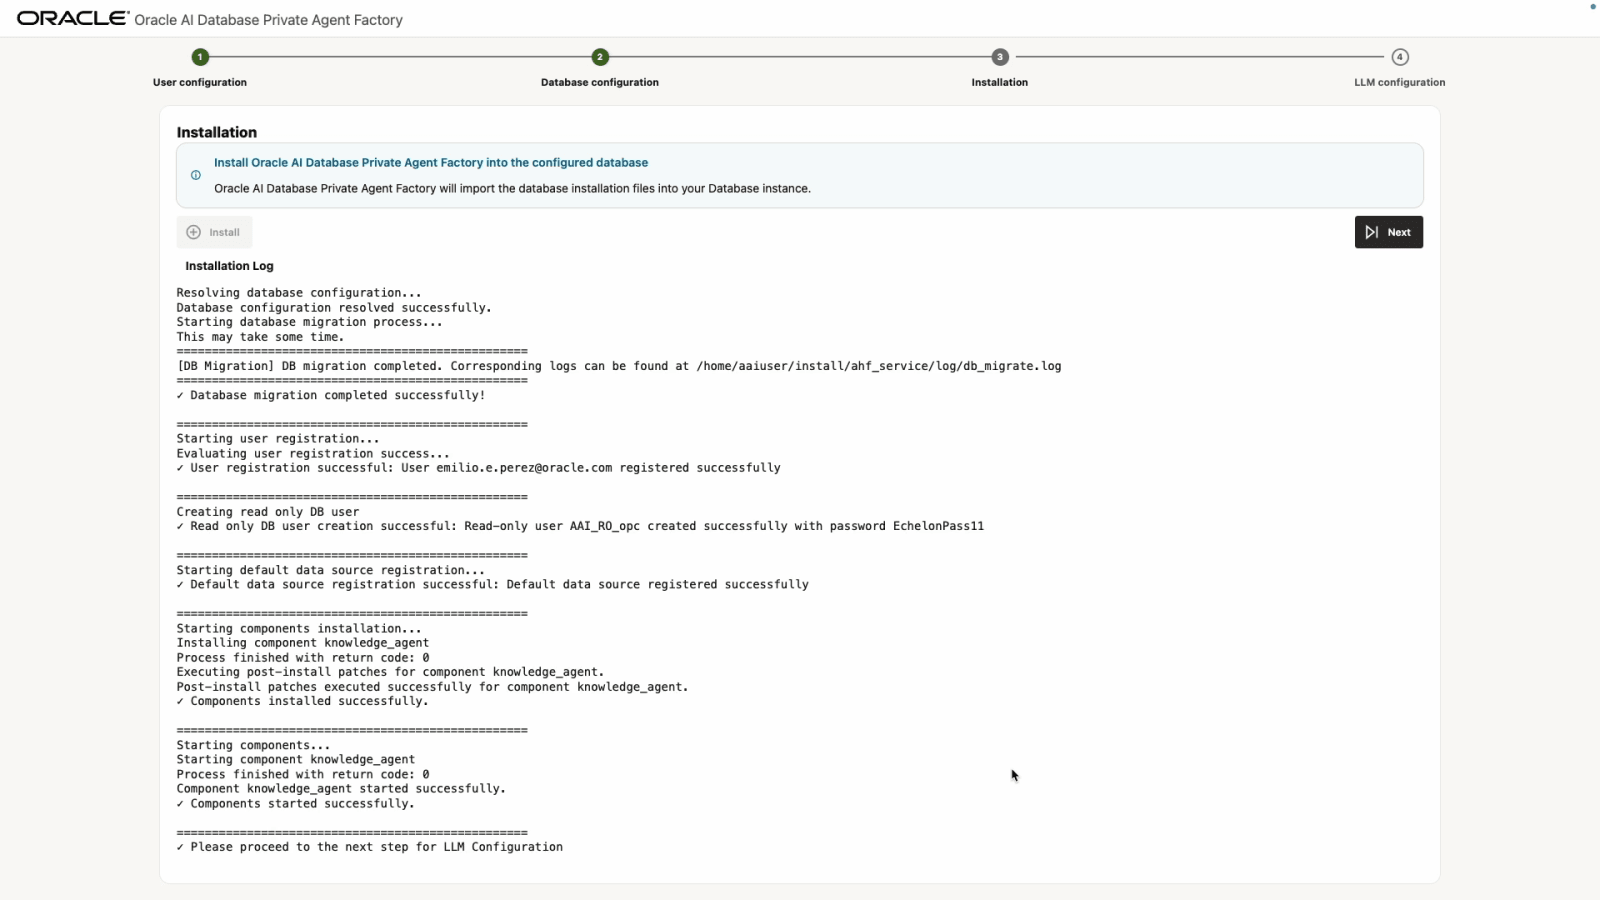Click the banner text about importing installation files
Viewport: 1600px width, 900px height.
pos(512,188)
